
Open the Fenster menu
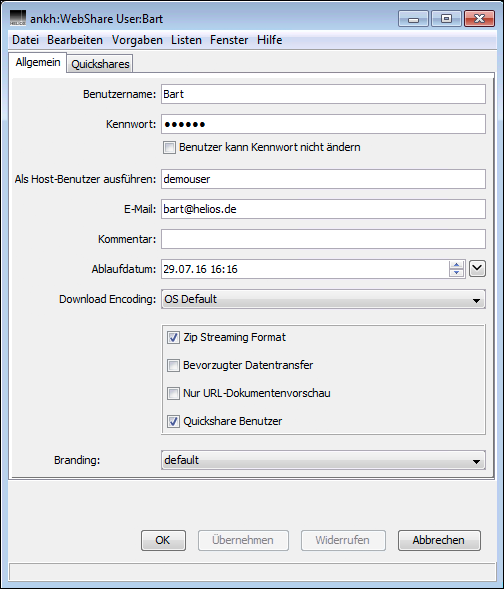coord(229,40)
